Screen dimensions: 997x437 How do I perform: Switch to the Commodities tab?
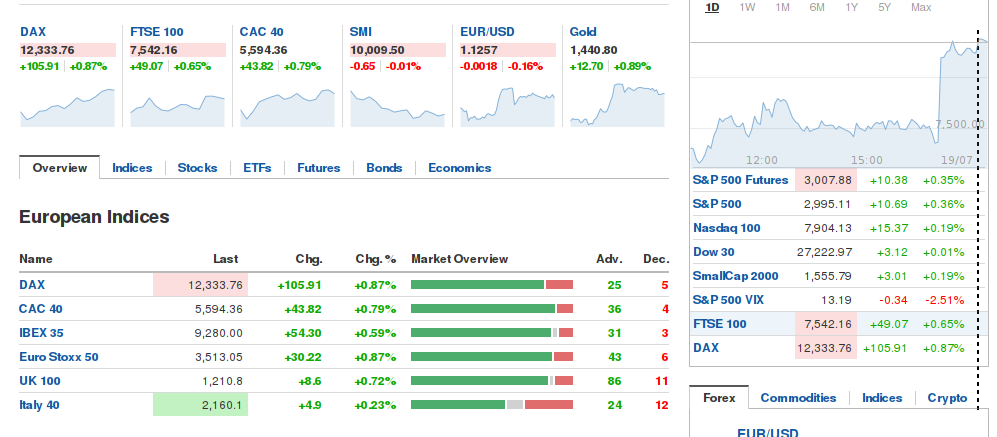click(799, 398)
